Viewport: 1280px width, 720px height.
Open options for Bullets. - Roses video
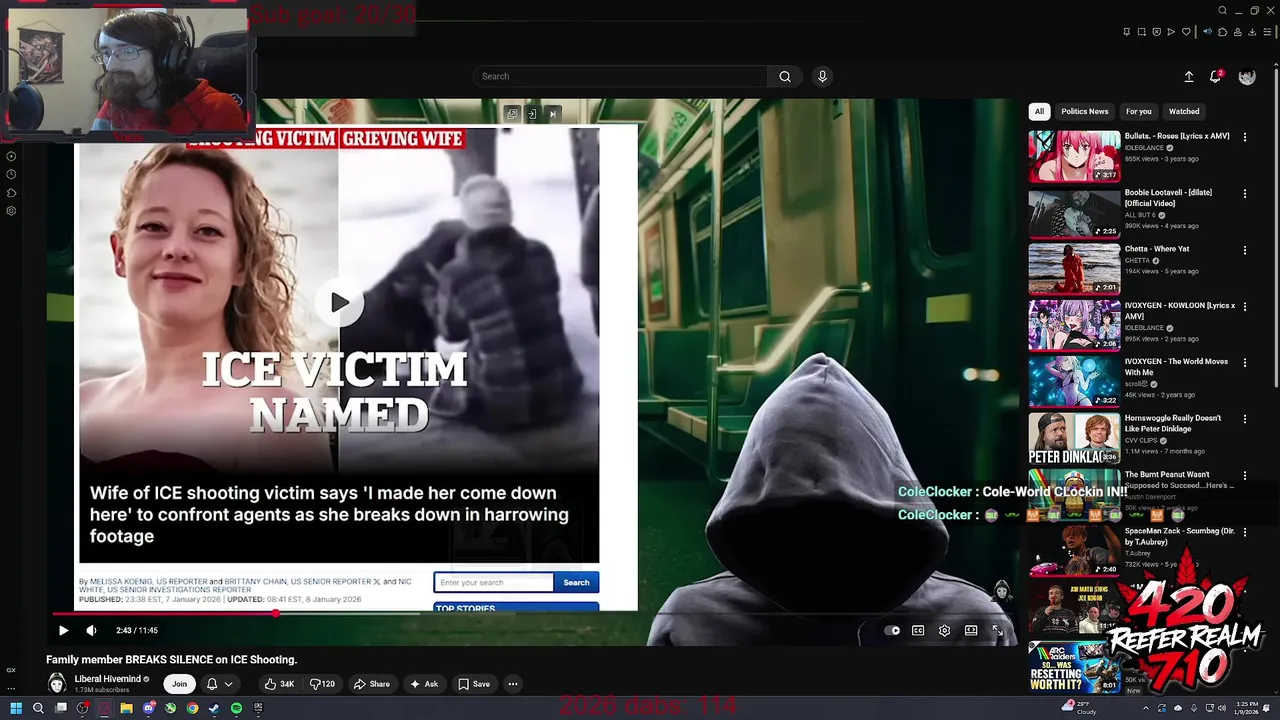1245,137
